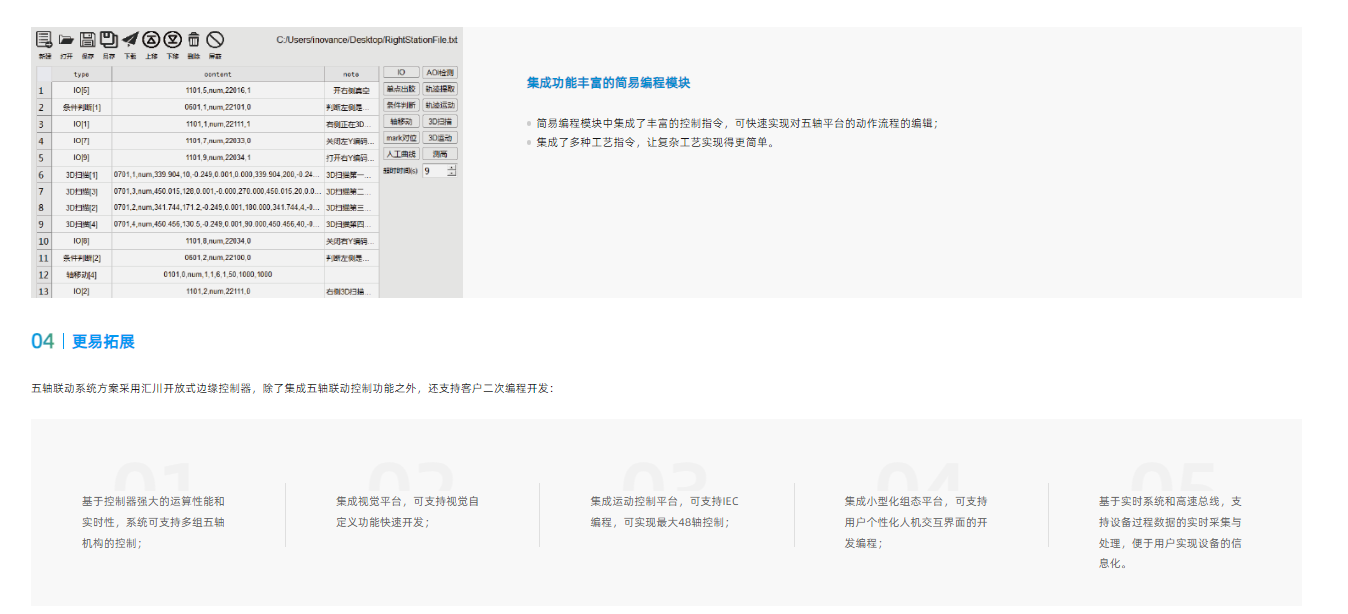Move the row up with the 上移 icon
Viewport: 1348px width, 614px height.
coord(151,41)
